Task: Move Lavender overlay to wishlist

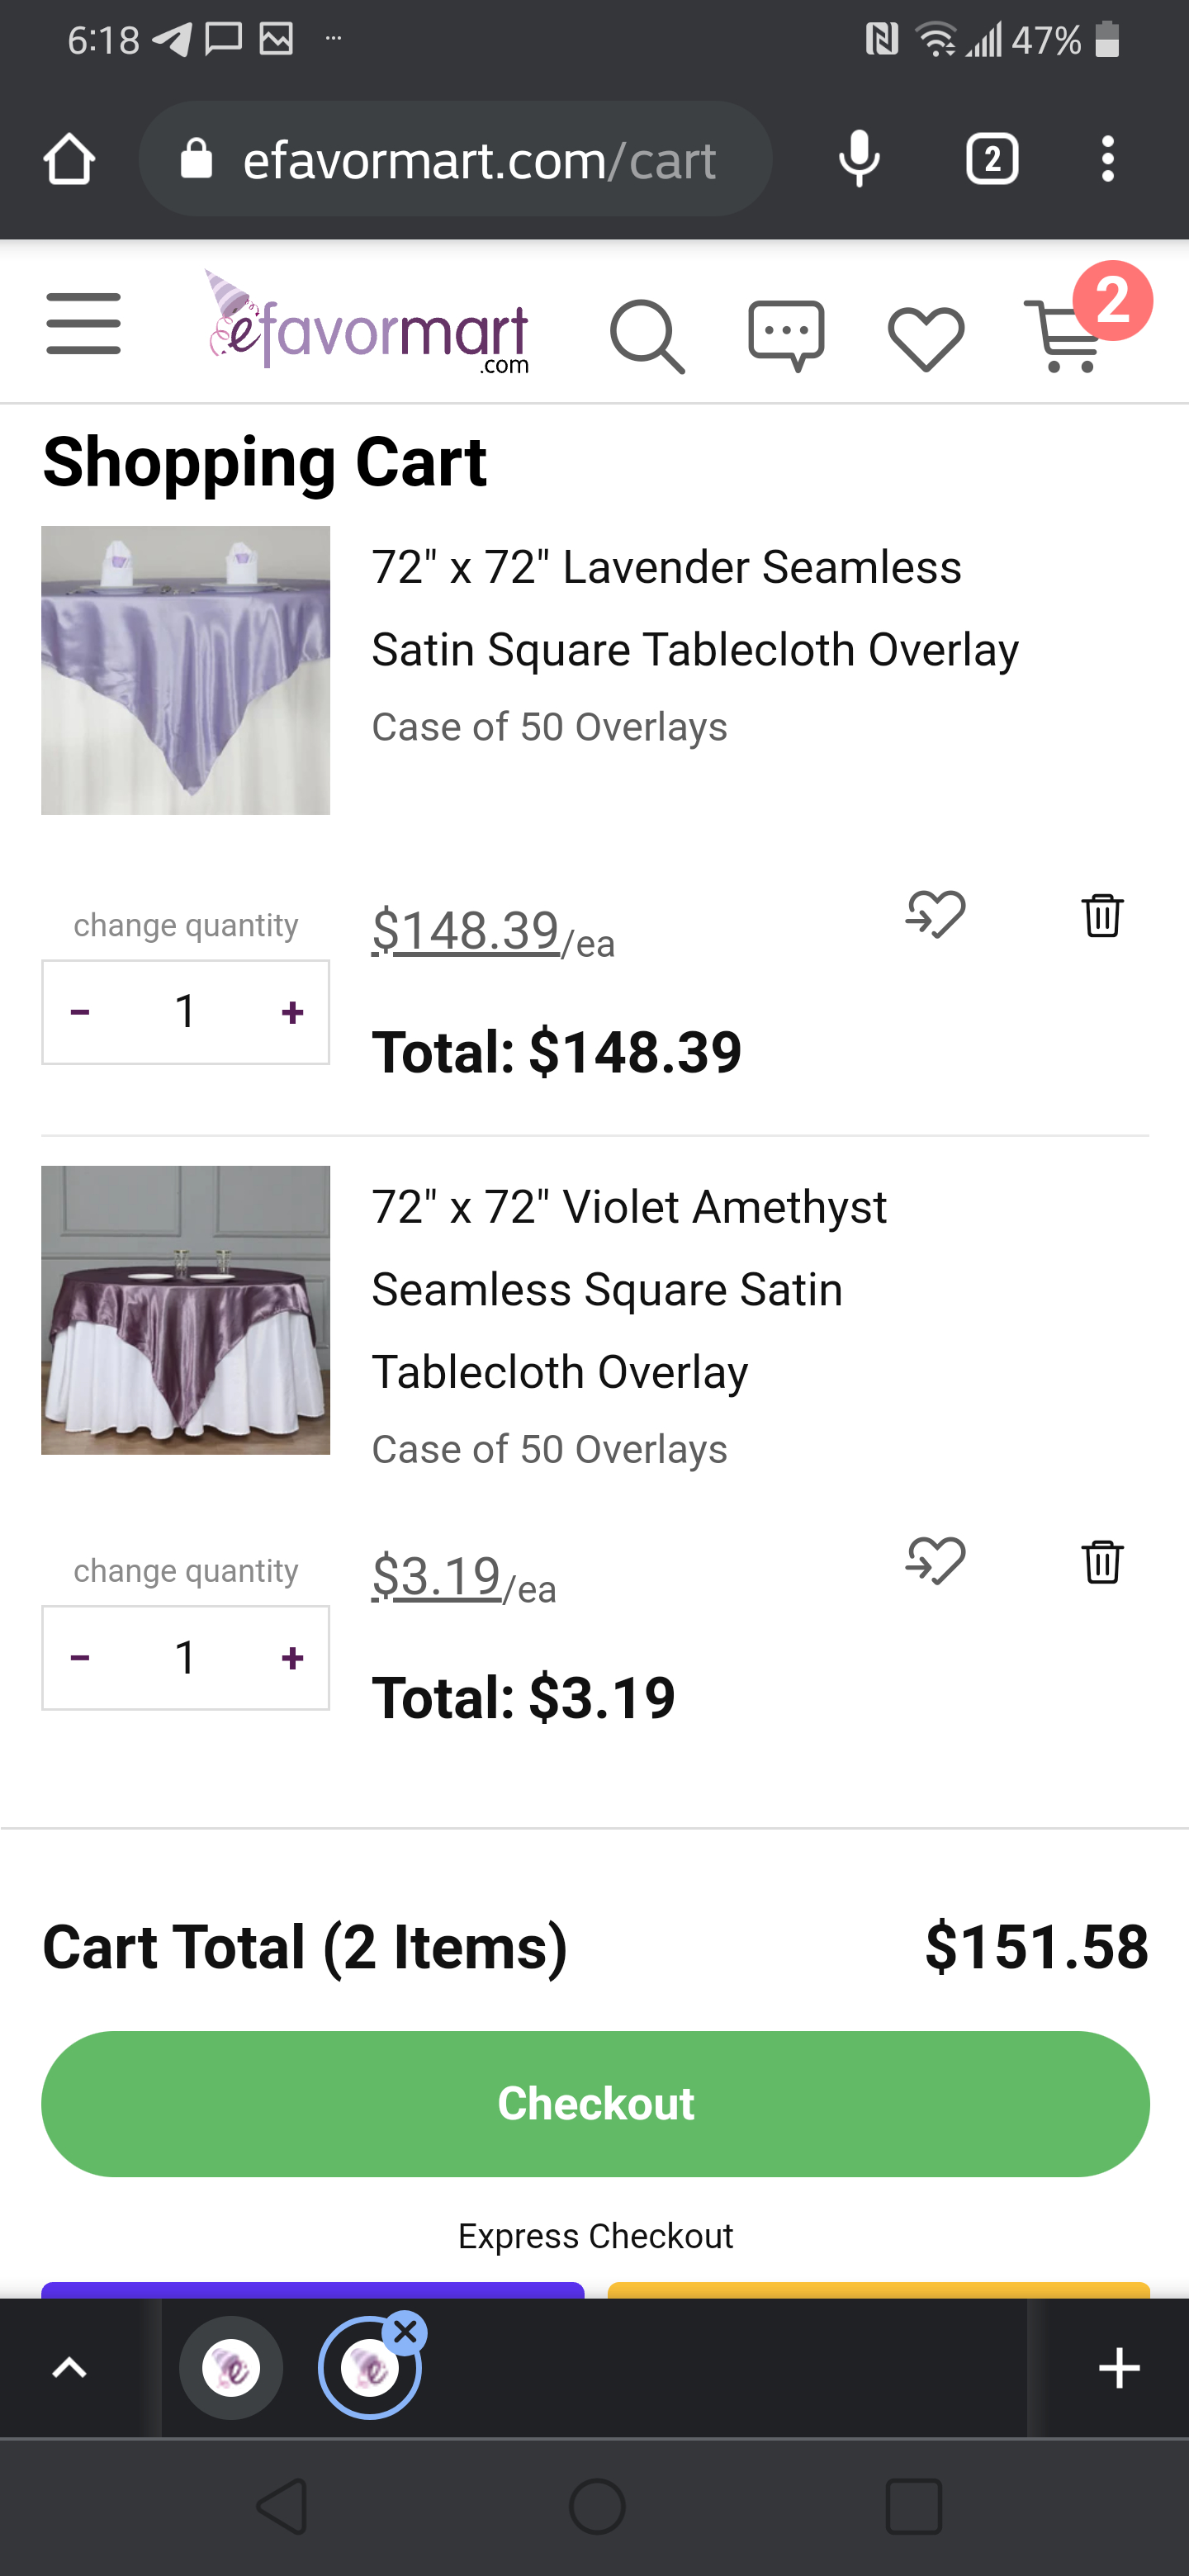Action: [x=935, y=914]
